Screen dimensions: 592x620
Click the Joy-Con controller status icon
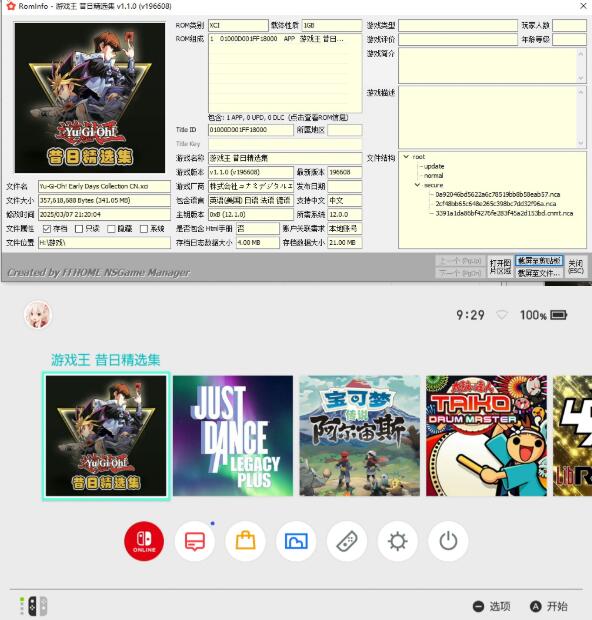coord(34,606)
